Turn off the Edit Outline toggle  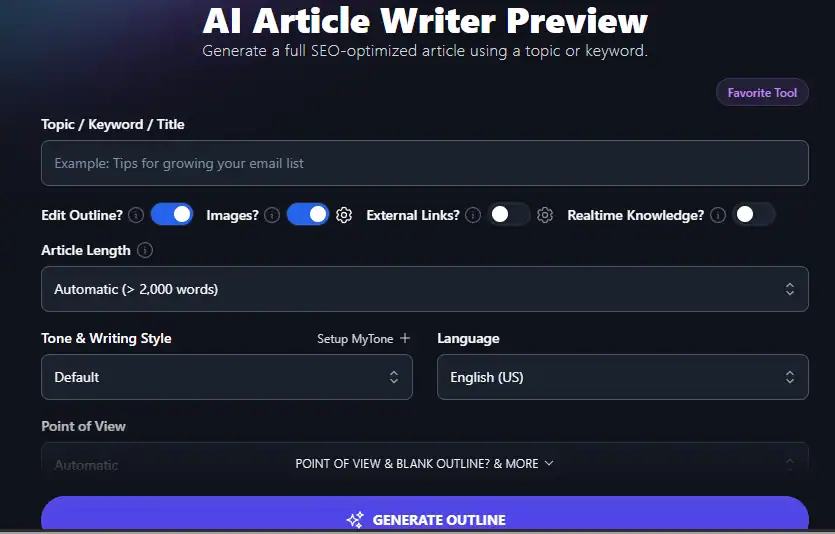pos(172,215)
